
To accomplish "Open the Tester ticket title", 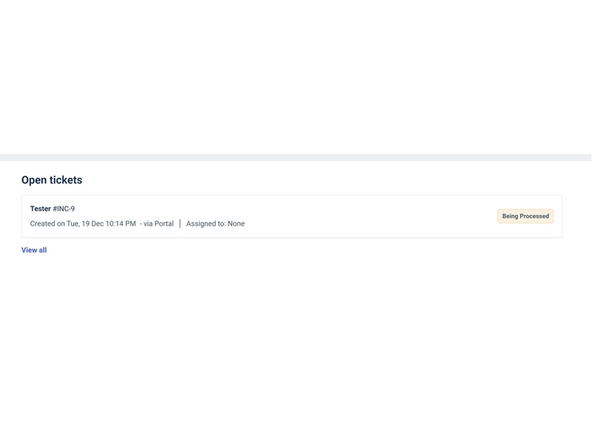I will [40, 208].
